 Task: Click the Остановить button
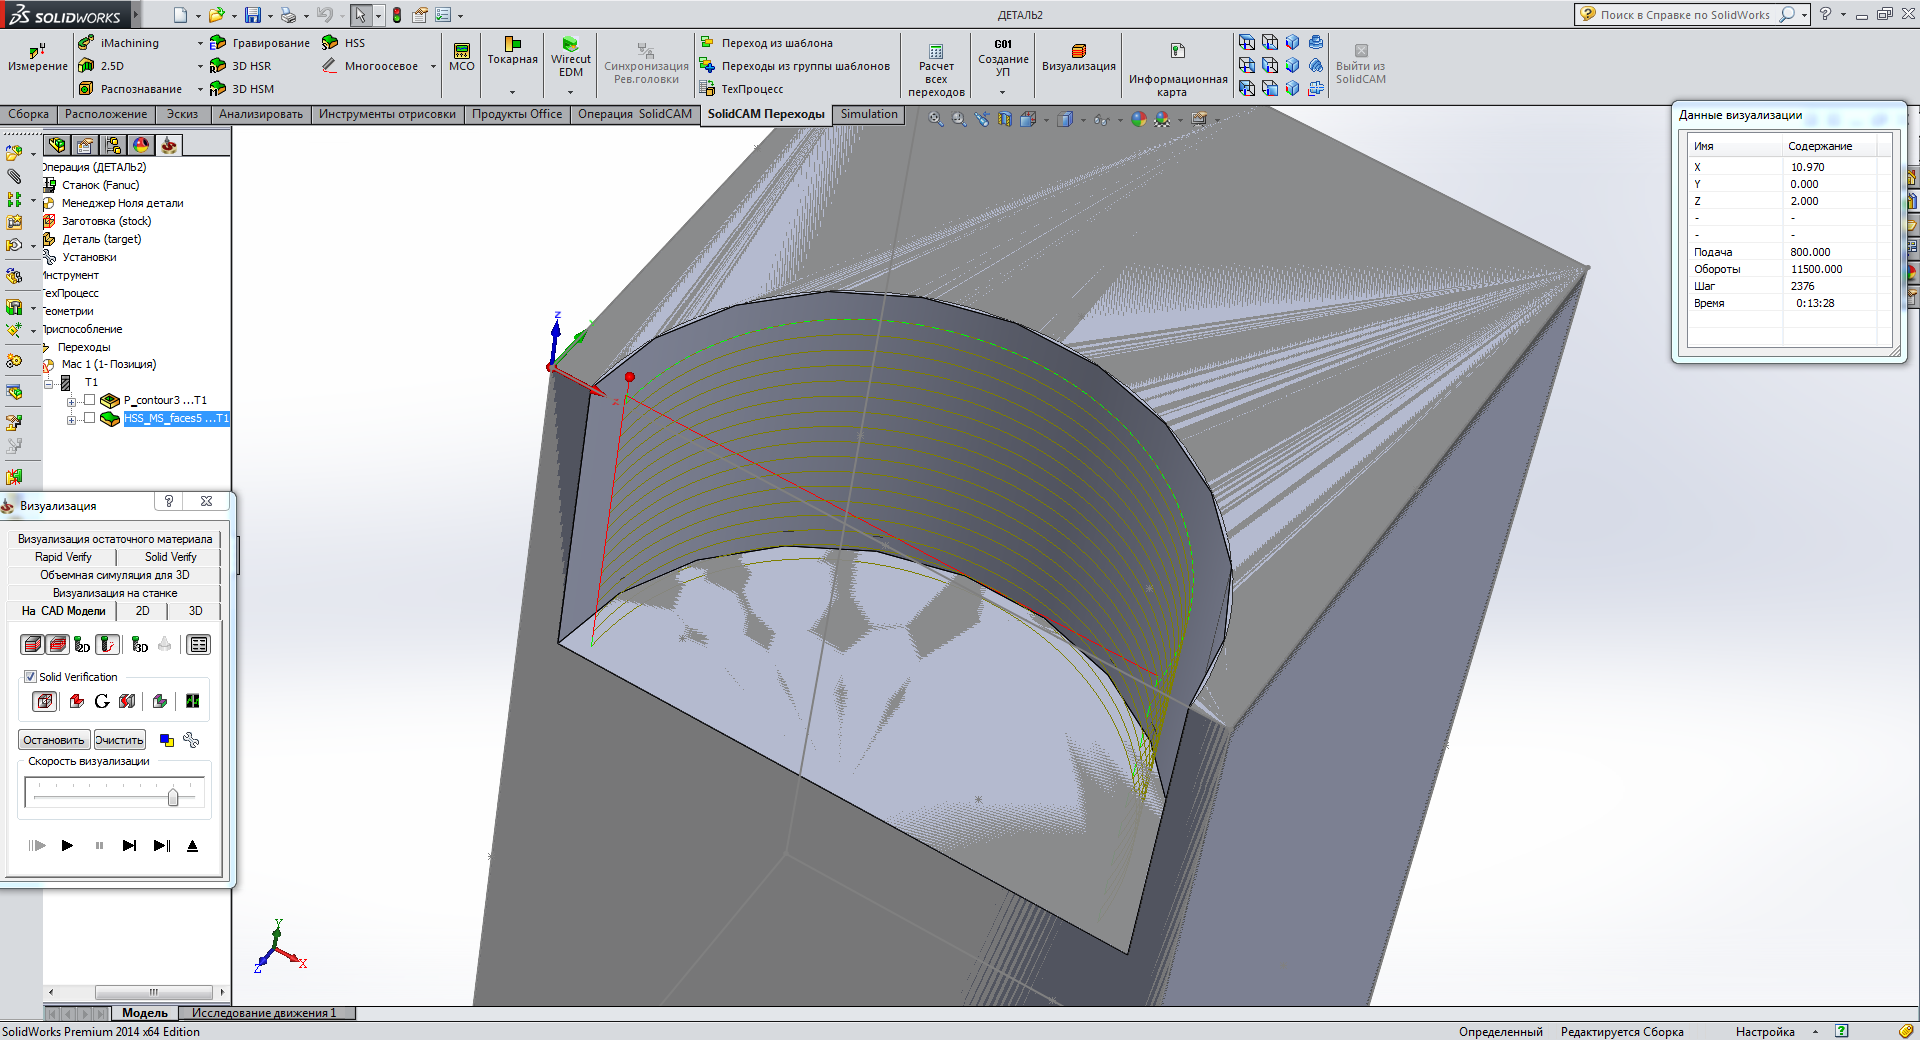click(54, 740)
